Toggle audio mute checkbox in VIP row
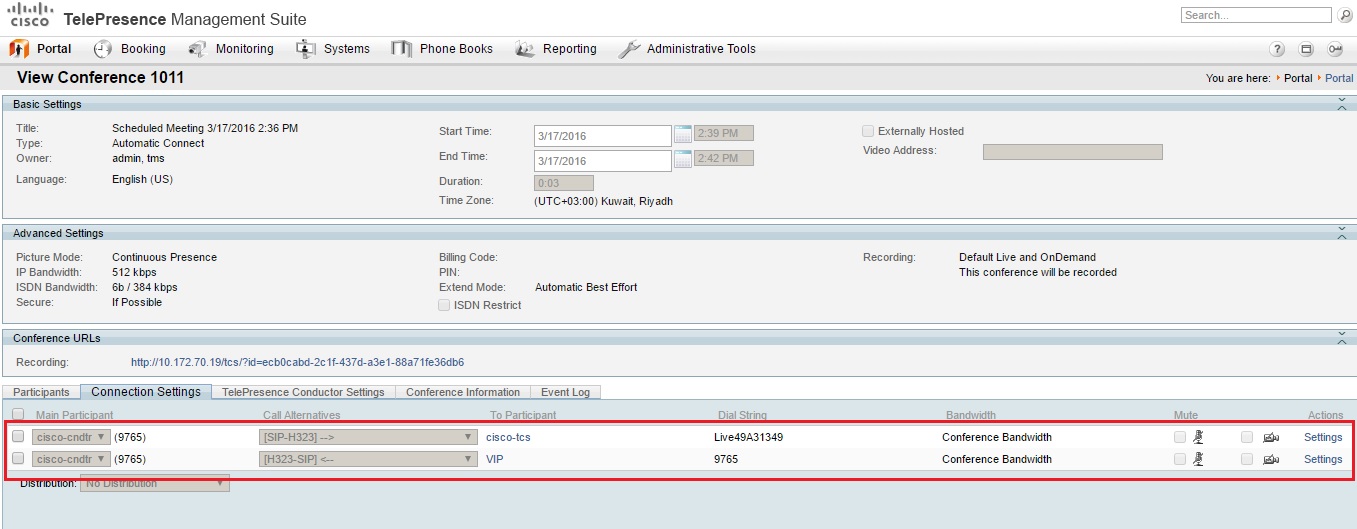 [1180, 459]
